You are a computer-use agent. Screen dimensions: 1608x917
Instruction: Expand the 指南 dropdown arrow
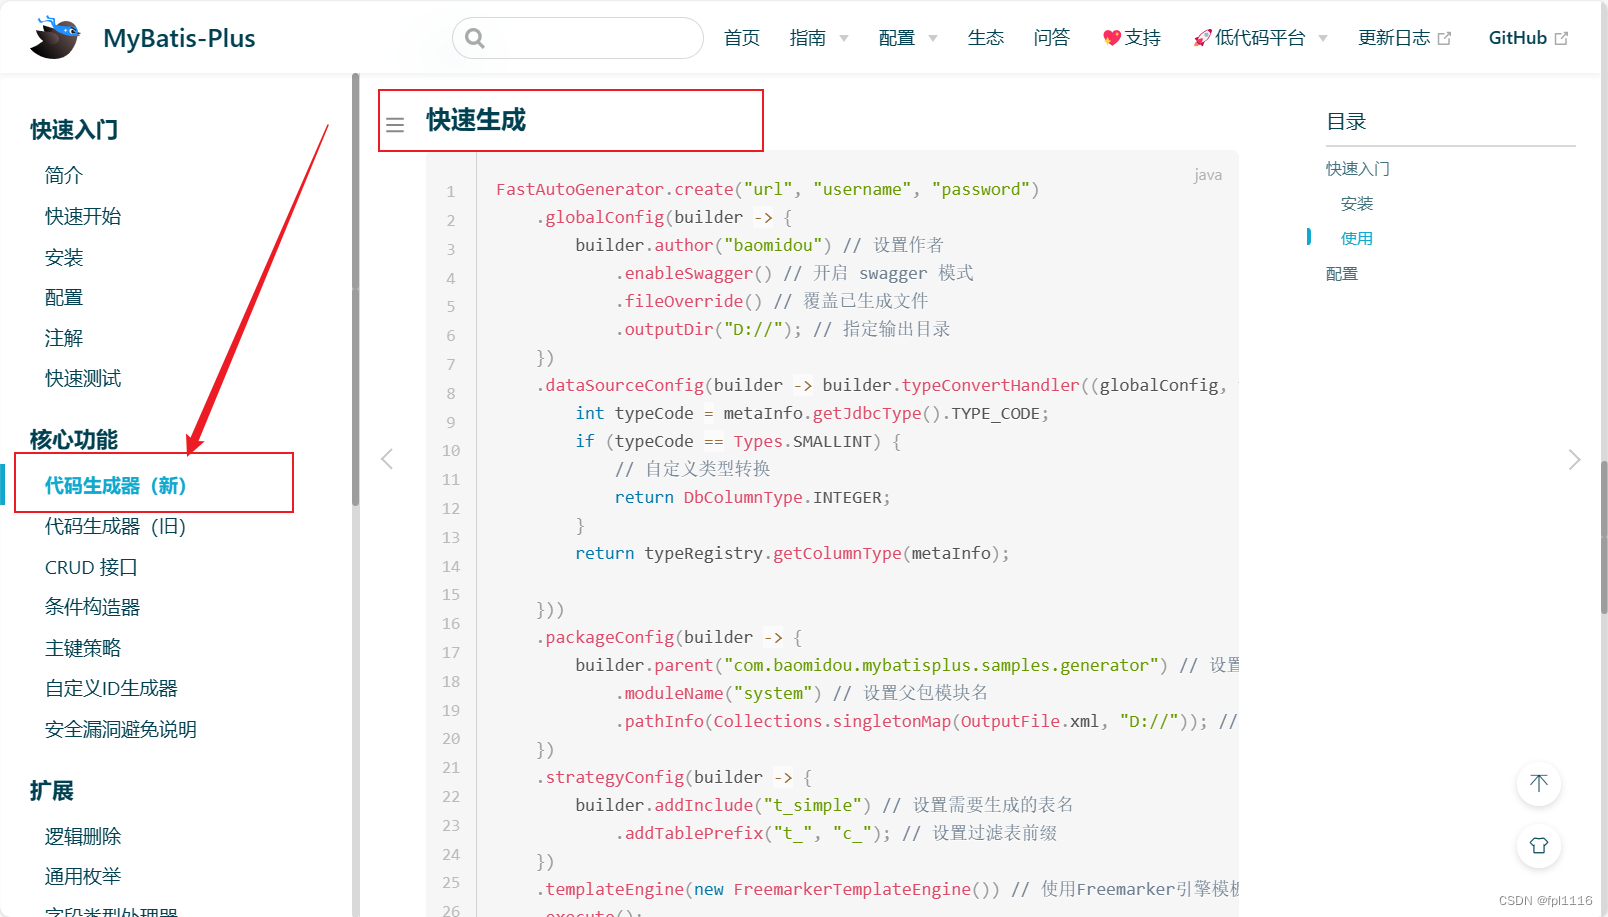point(844,38)
